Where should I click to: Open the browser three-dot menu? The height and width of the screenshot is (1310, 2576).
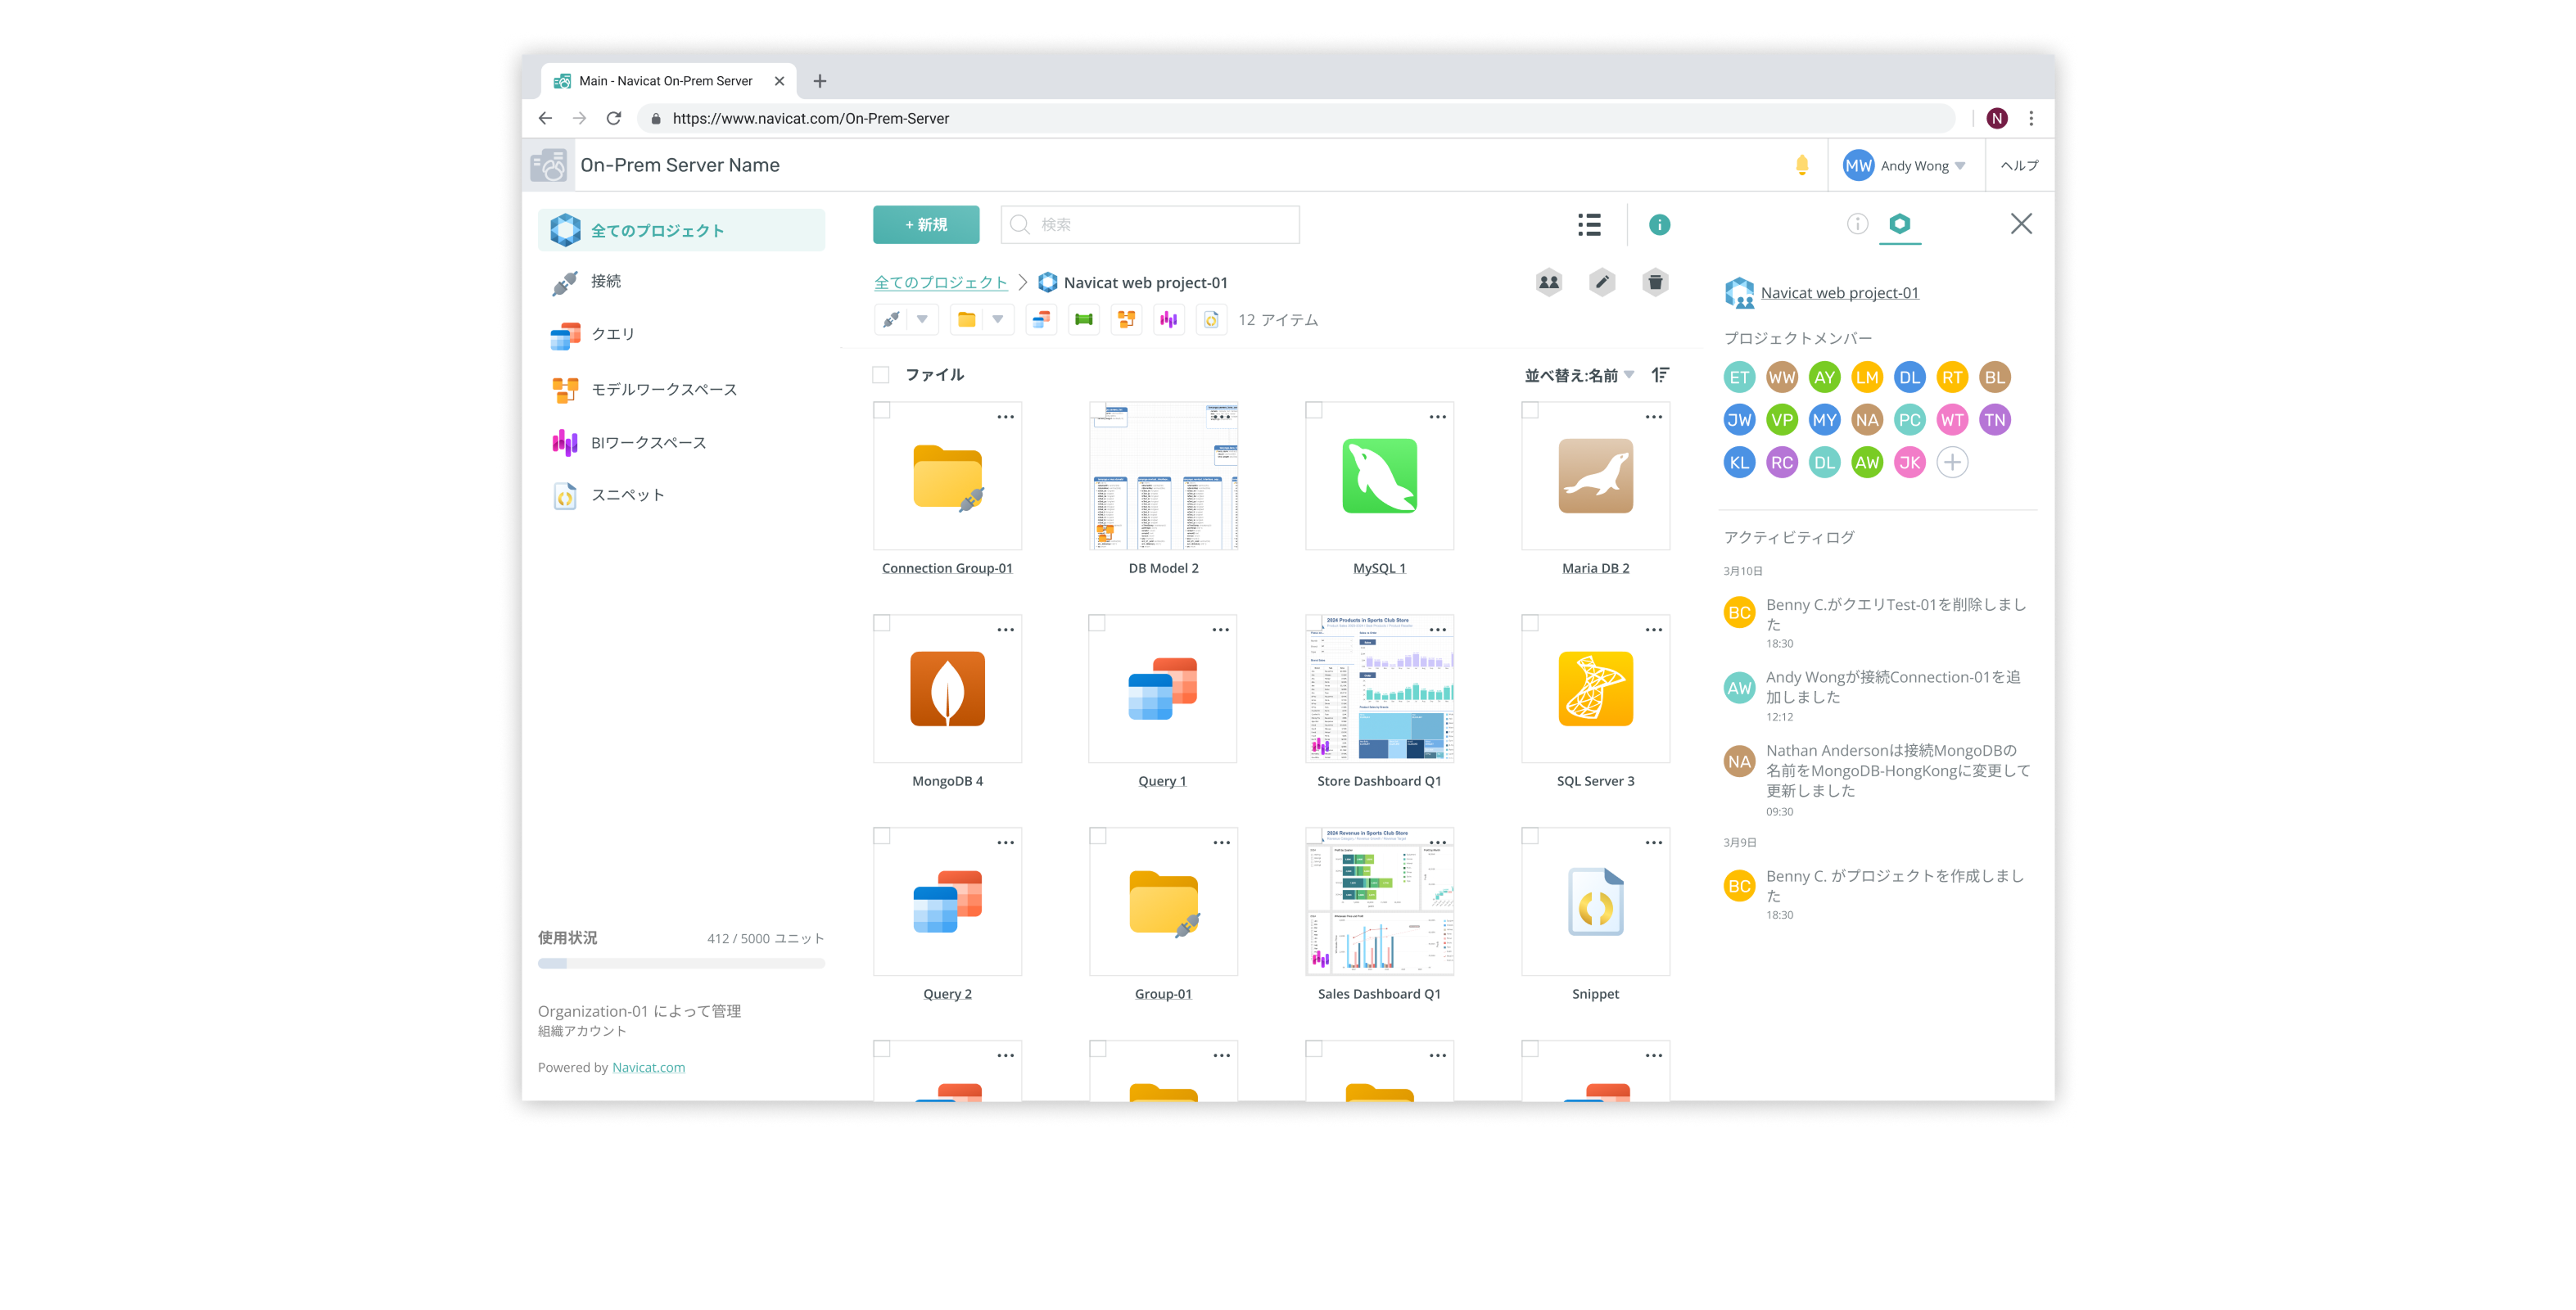(x=2031, y=118)
